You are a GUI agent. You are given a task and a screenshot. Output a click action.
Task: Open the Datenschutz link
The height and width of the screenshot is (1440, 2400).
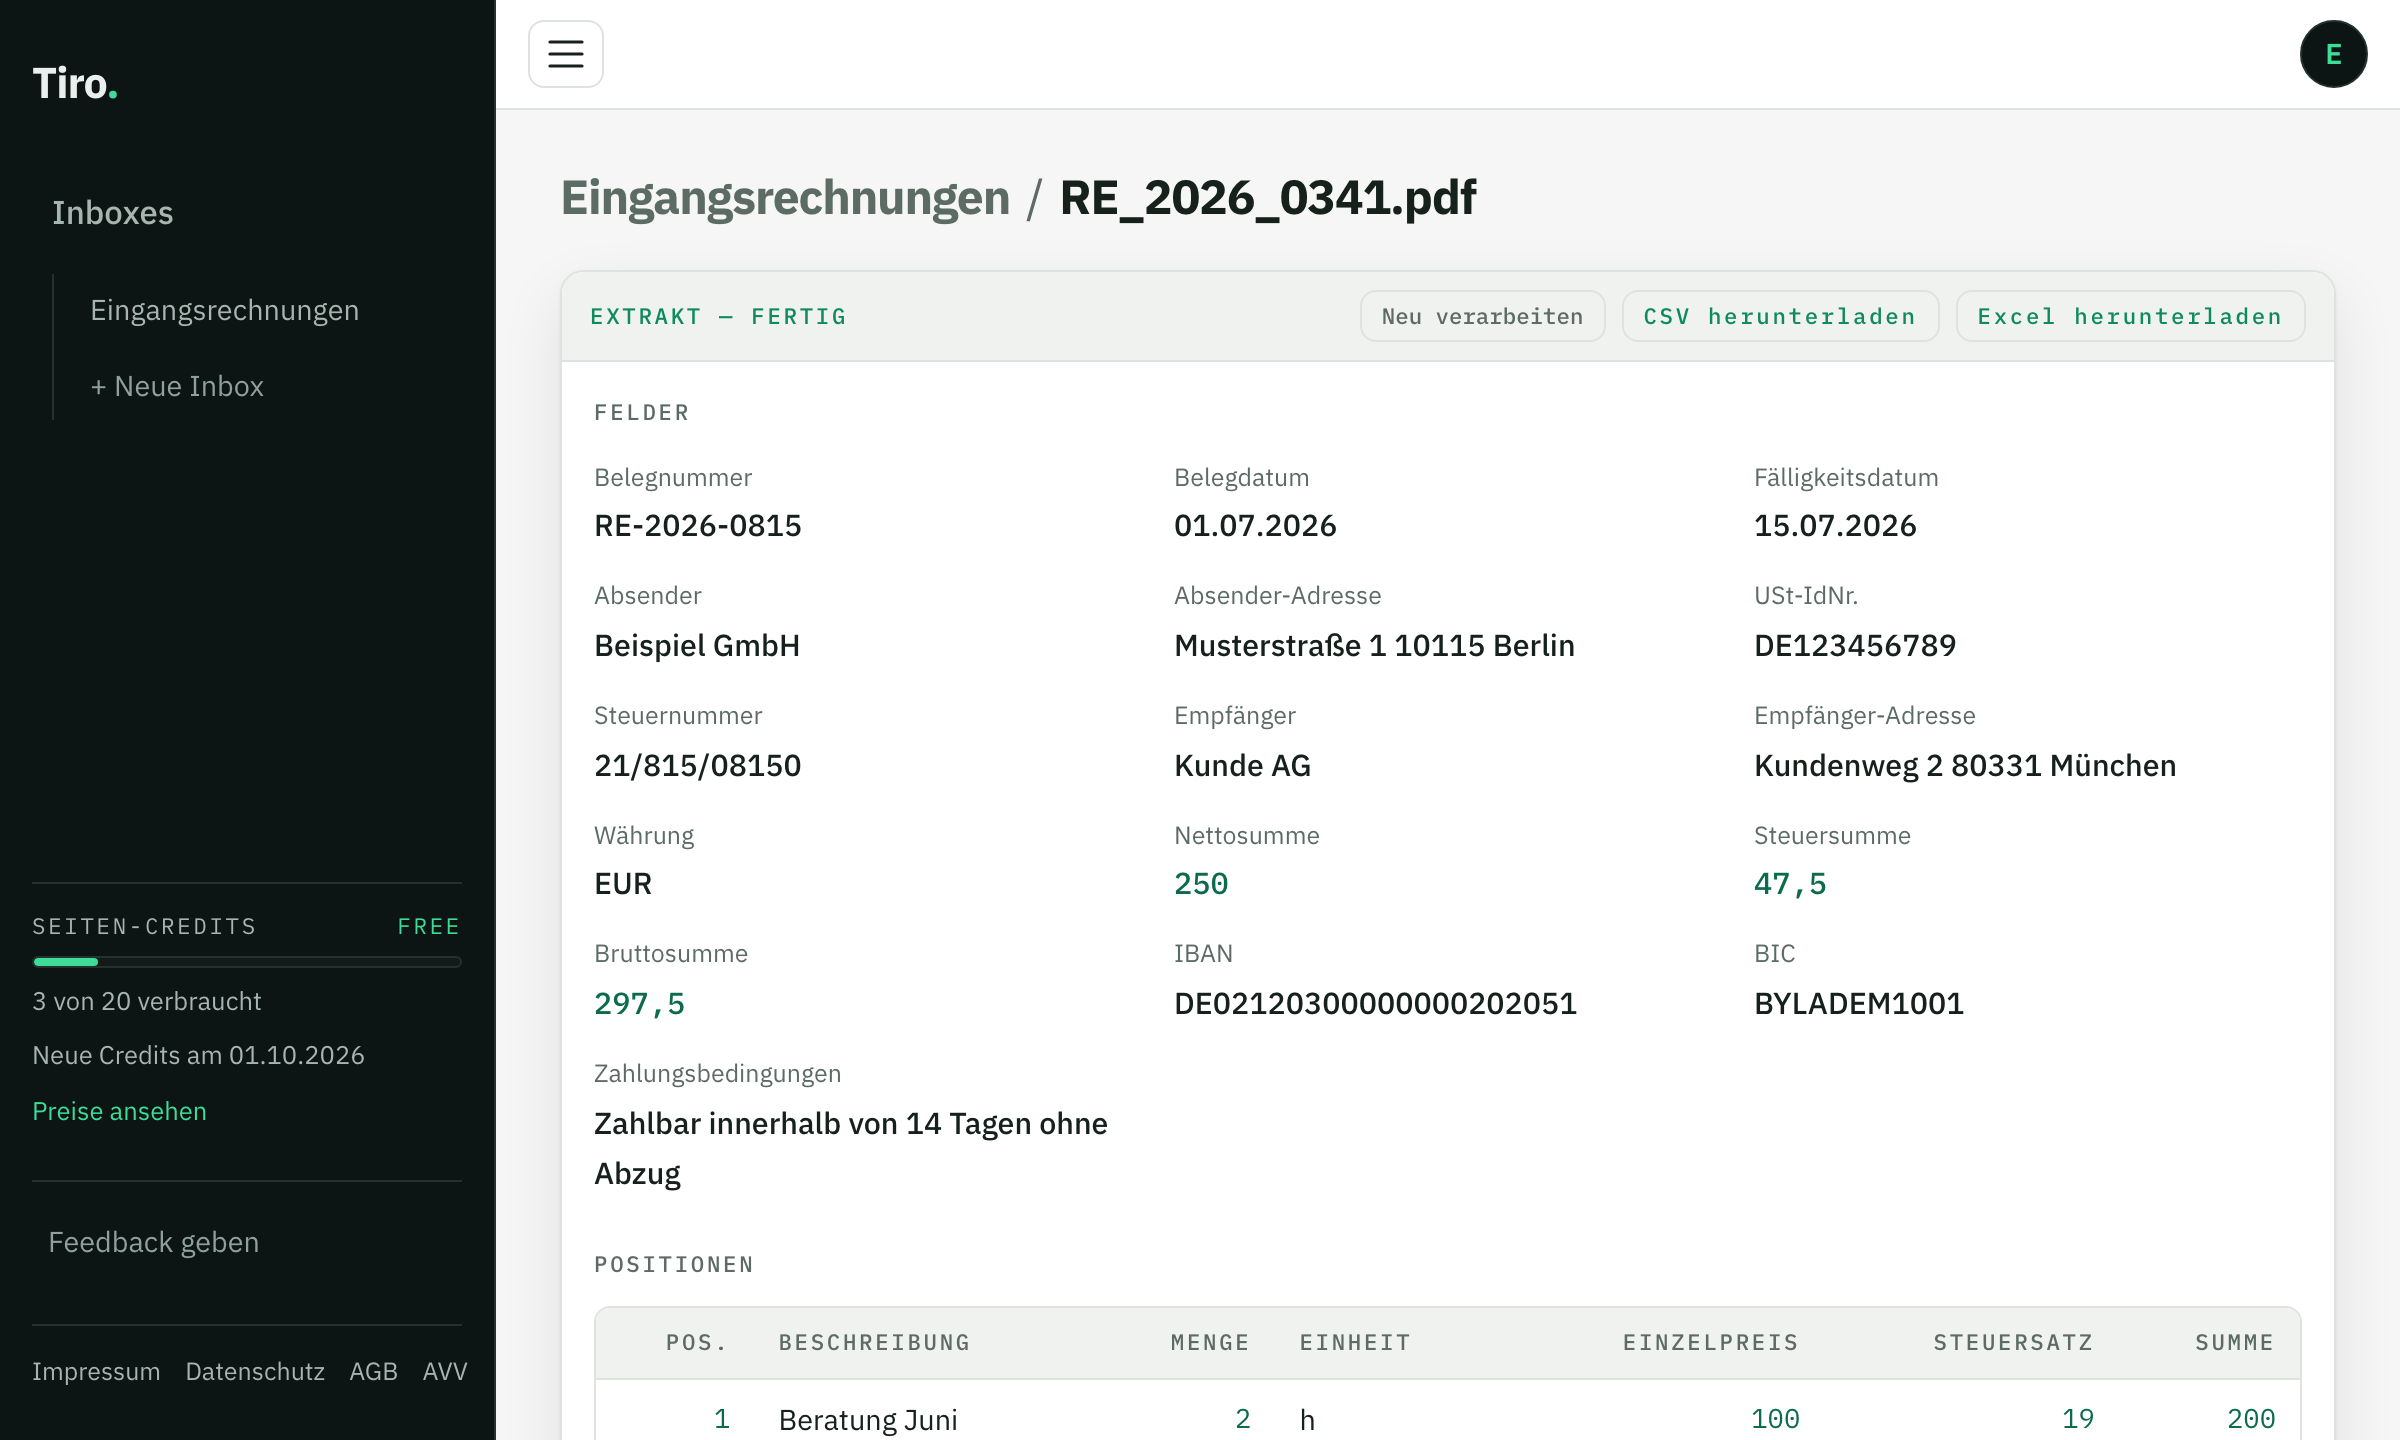(x=255, y=1371)
